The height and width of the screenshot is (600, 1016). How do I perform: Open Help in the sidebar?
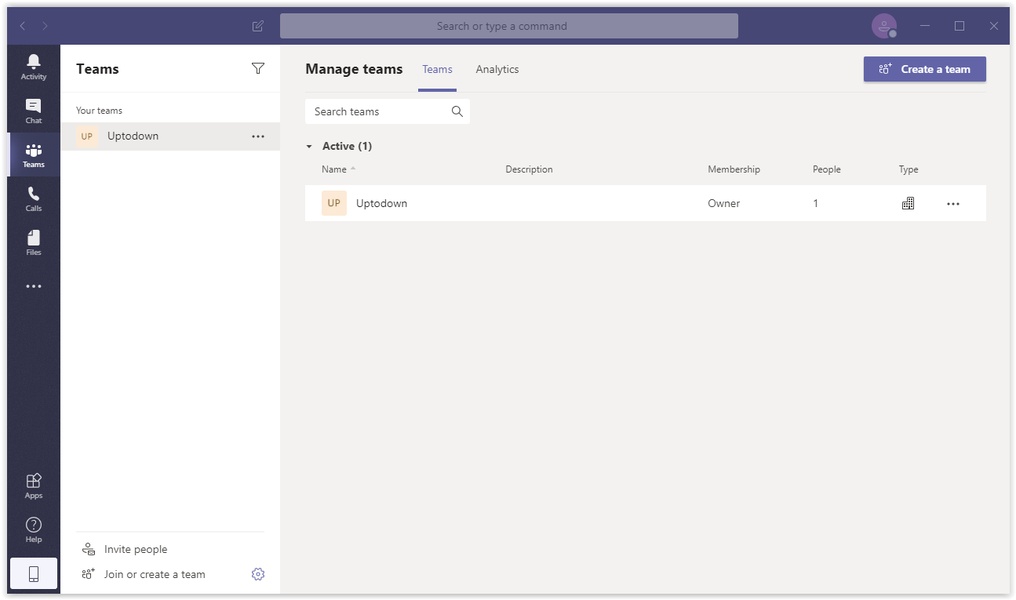pos(33,529)
